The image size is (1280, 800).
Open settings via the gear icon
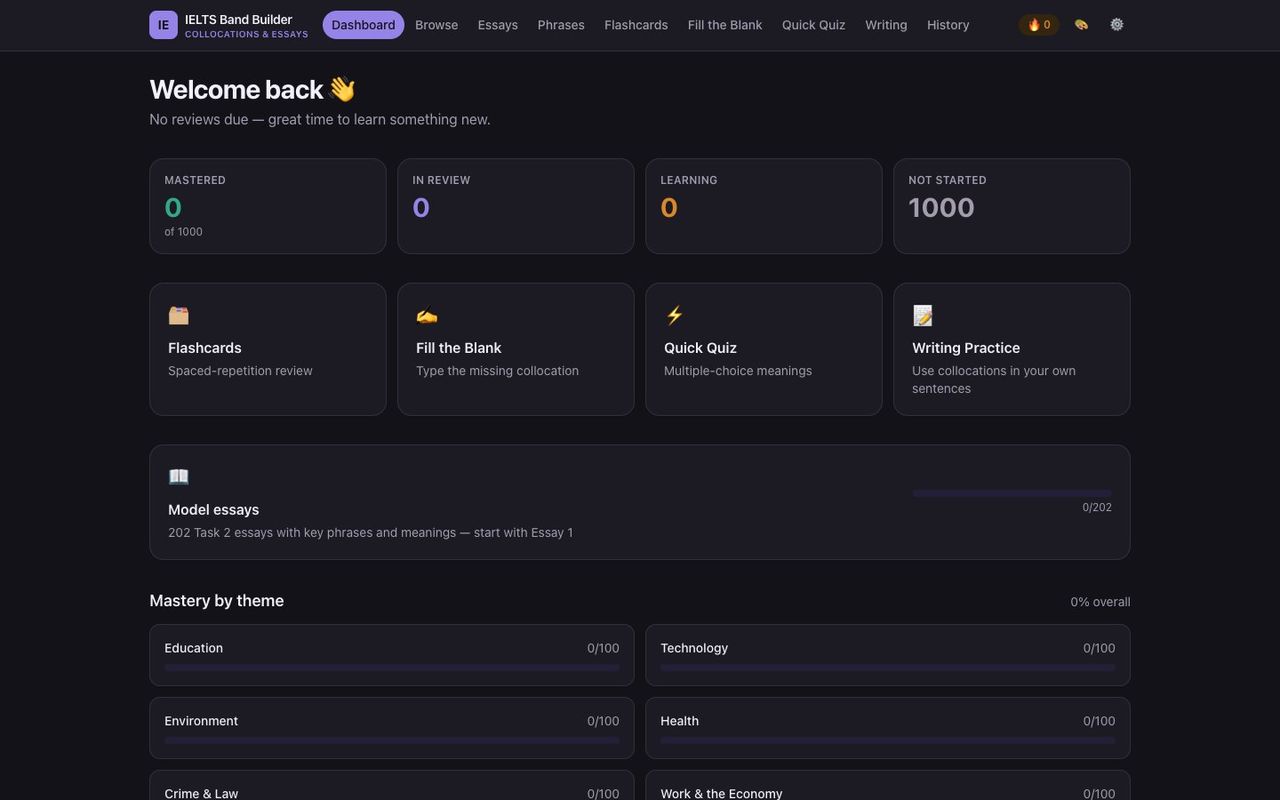tap(1117, 25)
